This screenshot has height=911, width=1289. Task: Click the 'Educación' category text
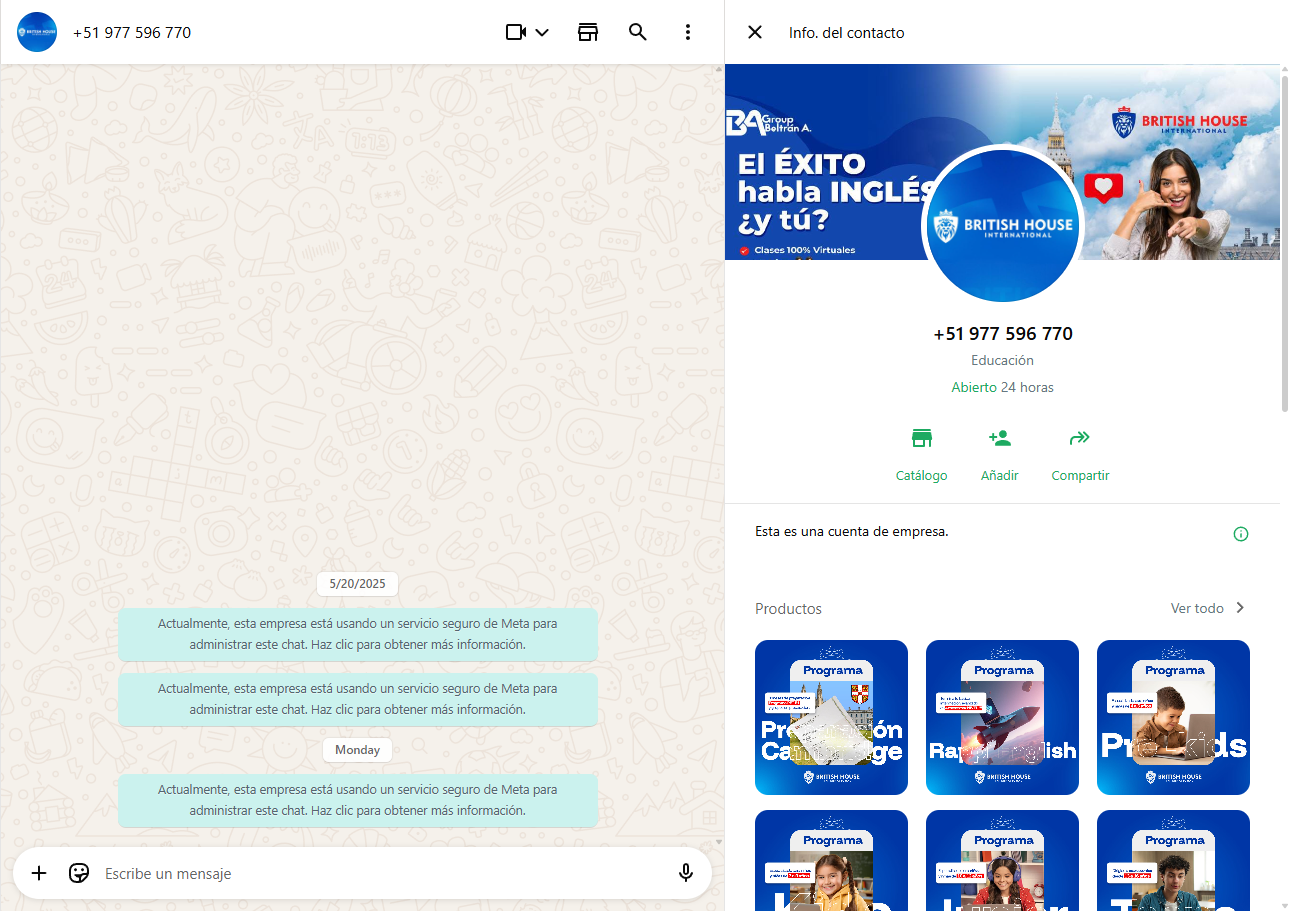click(1002, 360)
